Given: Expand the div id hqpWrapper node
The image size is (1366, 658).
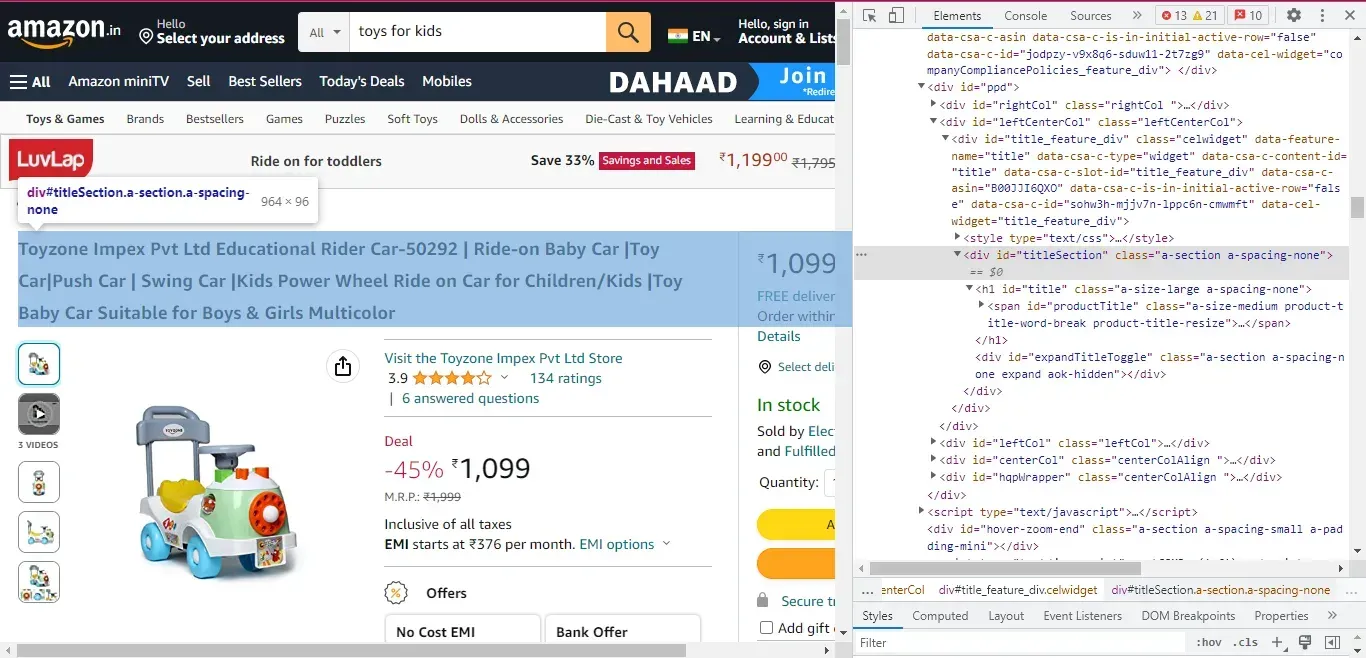Looking at the screenshot, I should 934,477.
